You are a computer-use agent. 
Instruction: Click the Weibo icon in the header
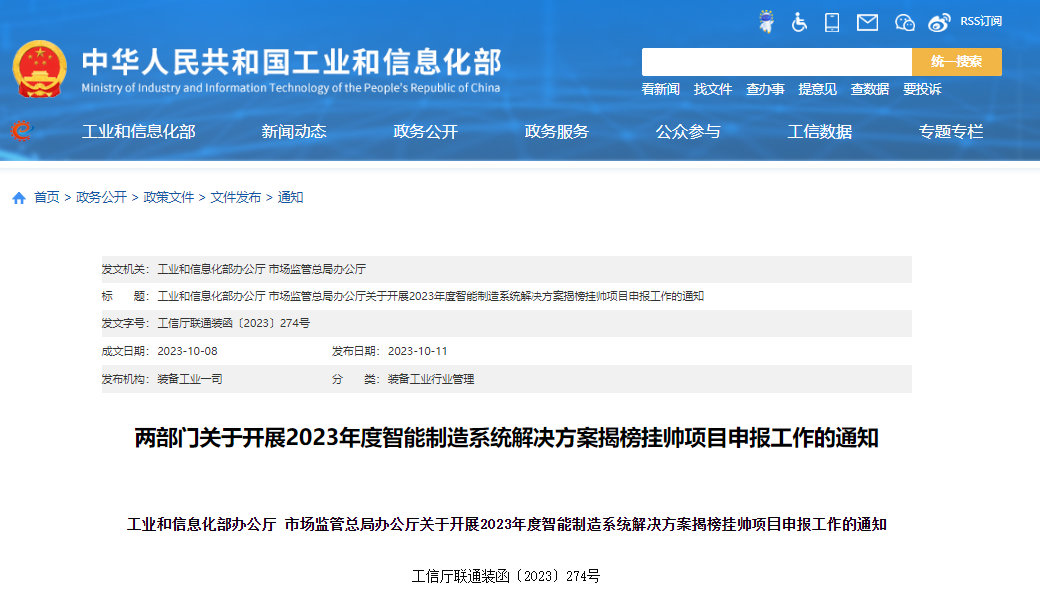point(938,21)
